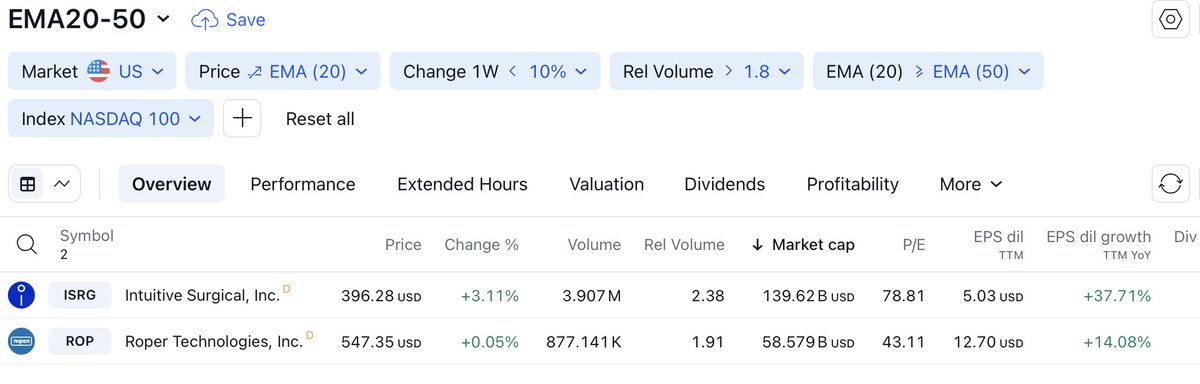This screenshot has width=1200, height=384.
Task: Click ISRG EPS 5.03 USD
Action: coord(992,296)
